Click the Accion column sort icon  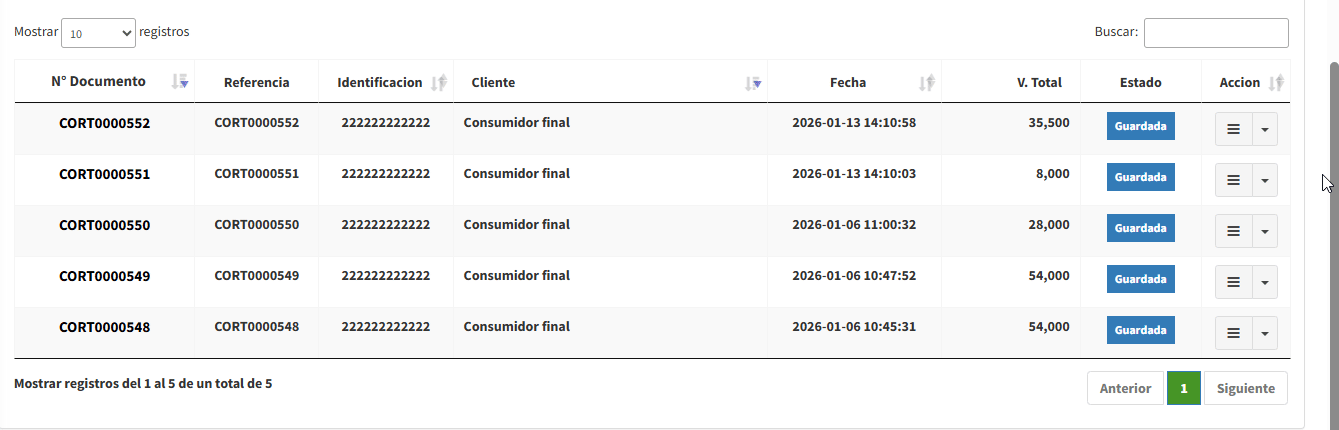pyautogui.click(x=1275, y=83)
